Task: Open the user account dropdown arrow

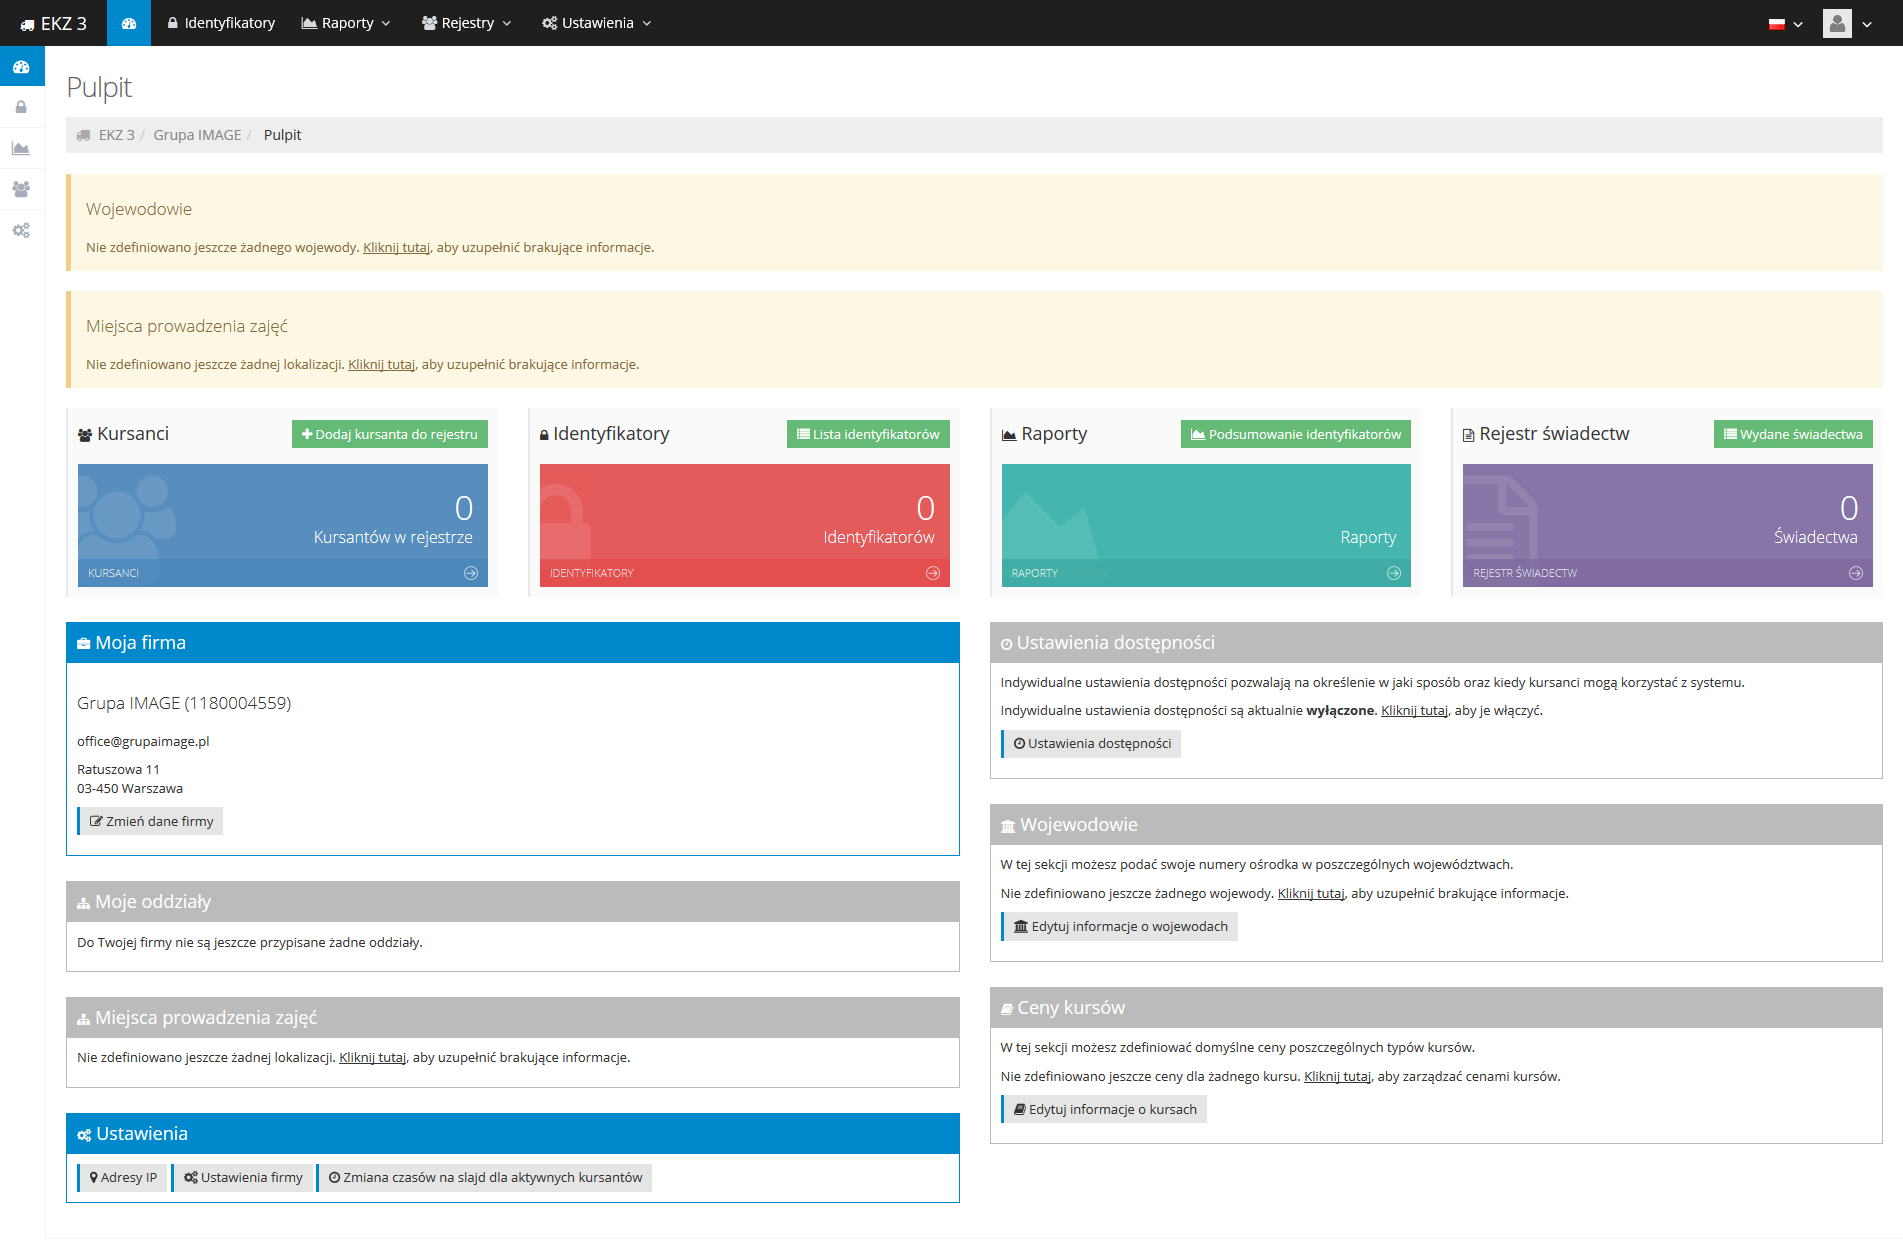Action: tap(1867, 24)
